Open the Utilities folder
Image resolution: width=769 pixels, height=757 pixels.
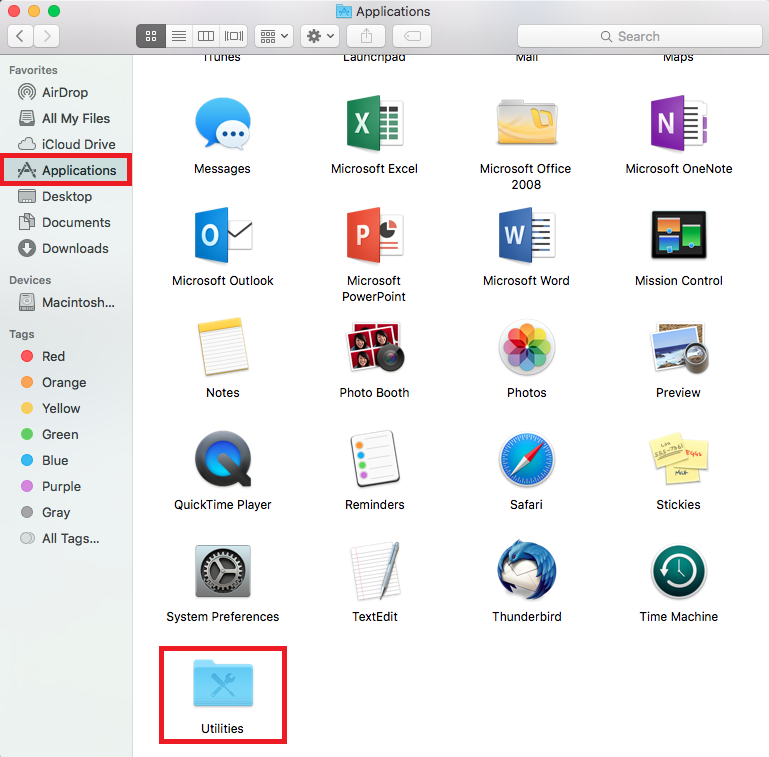coord(223,683)
